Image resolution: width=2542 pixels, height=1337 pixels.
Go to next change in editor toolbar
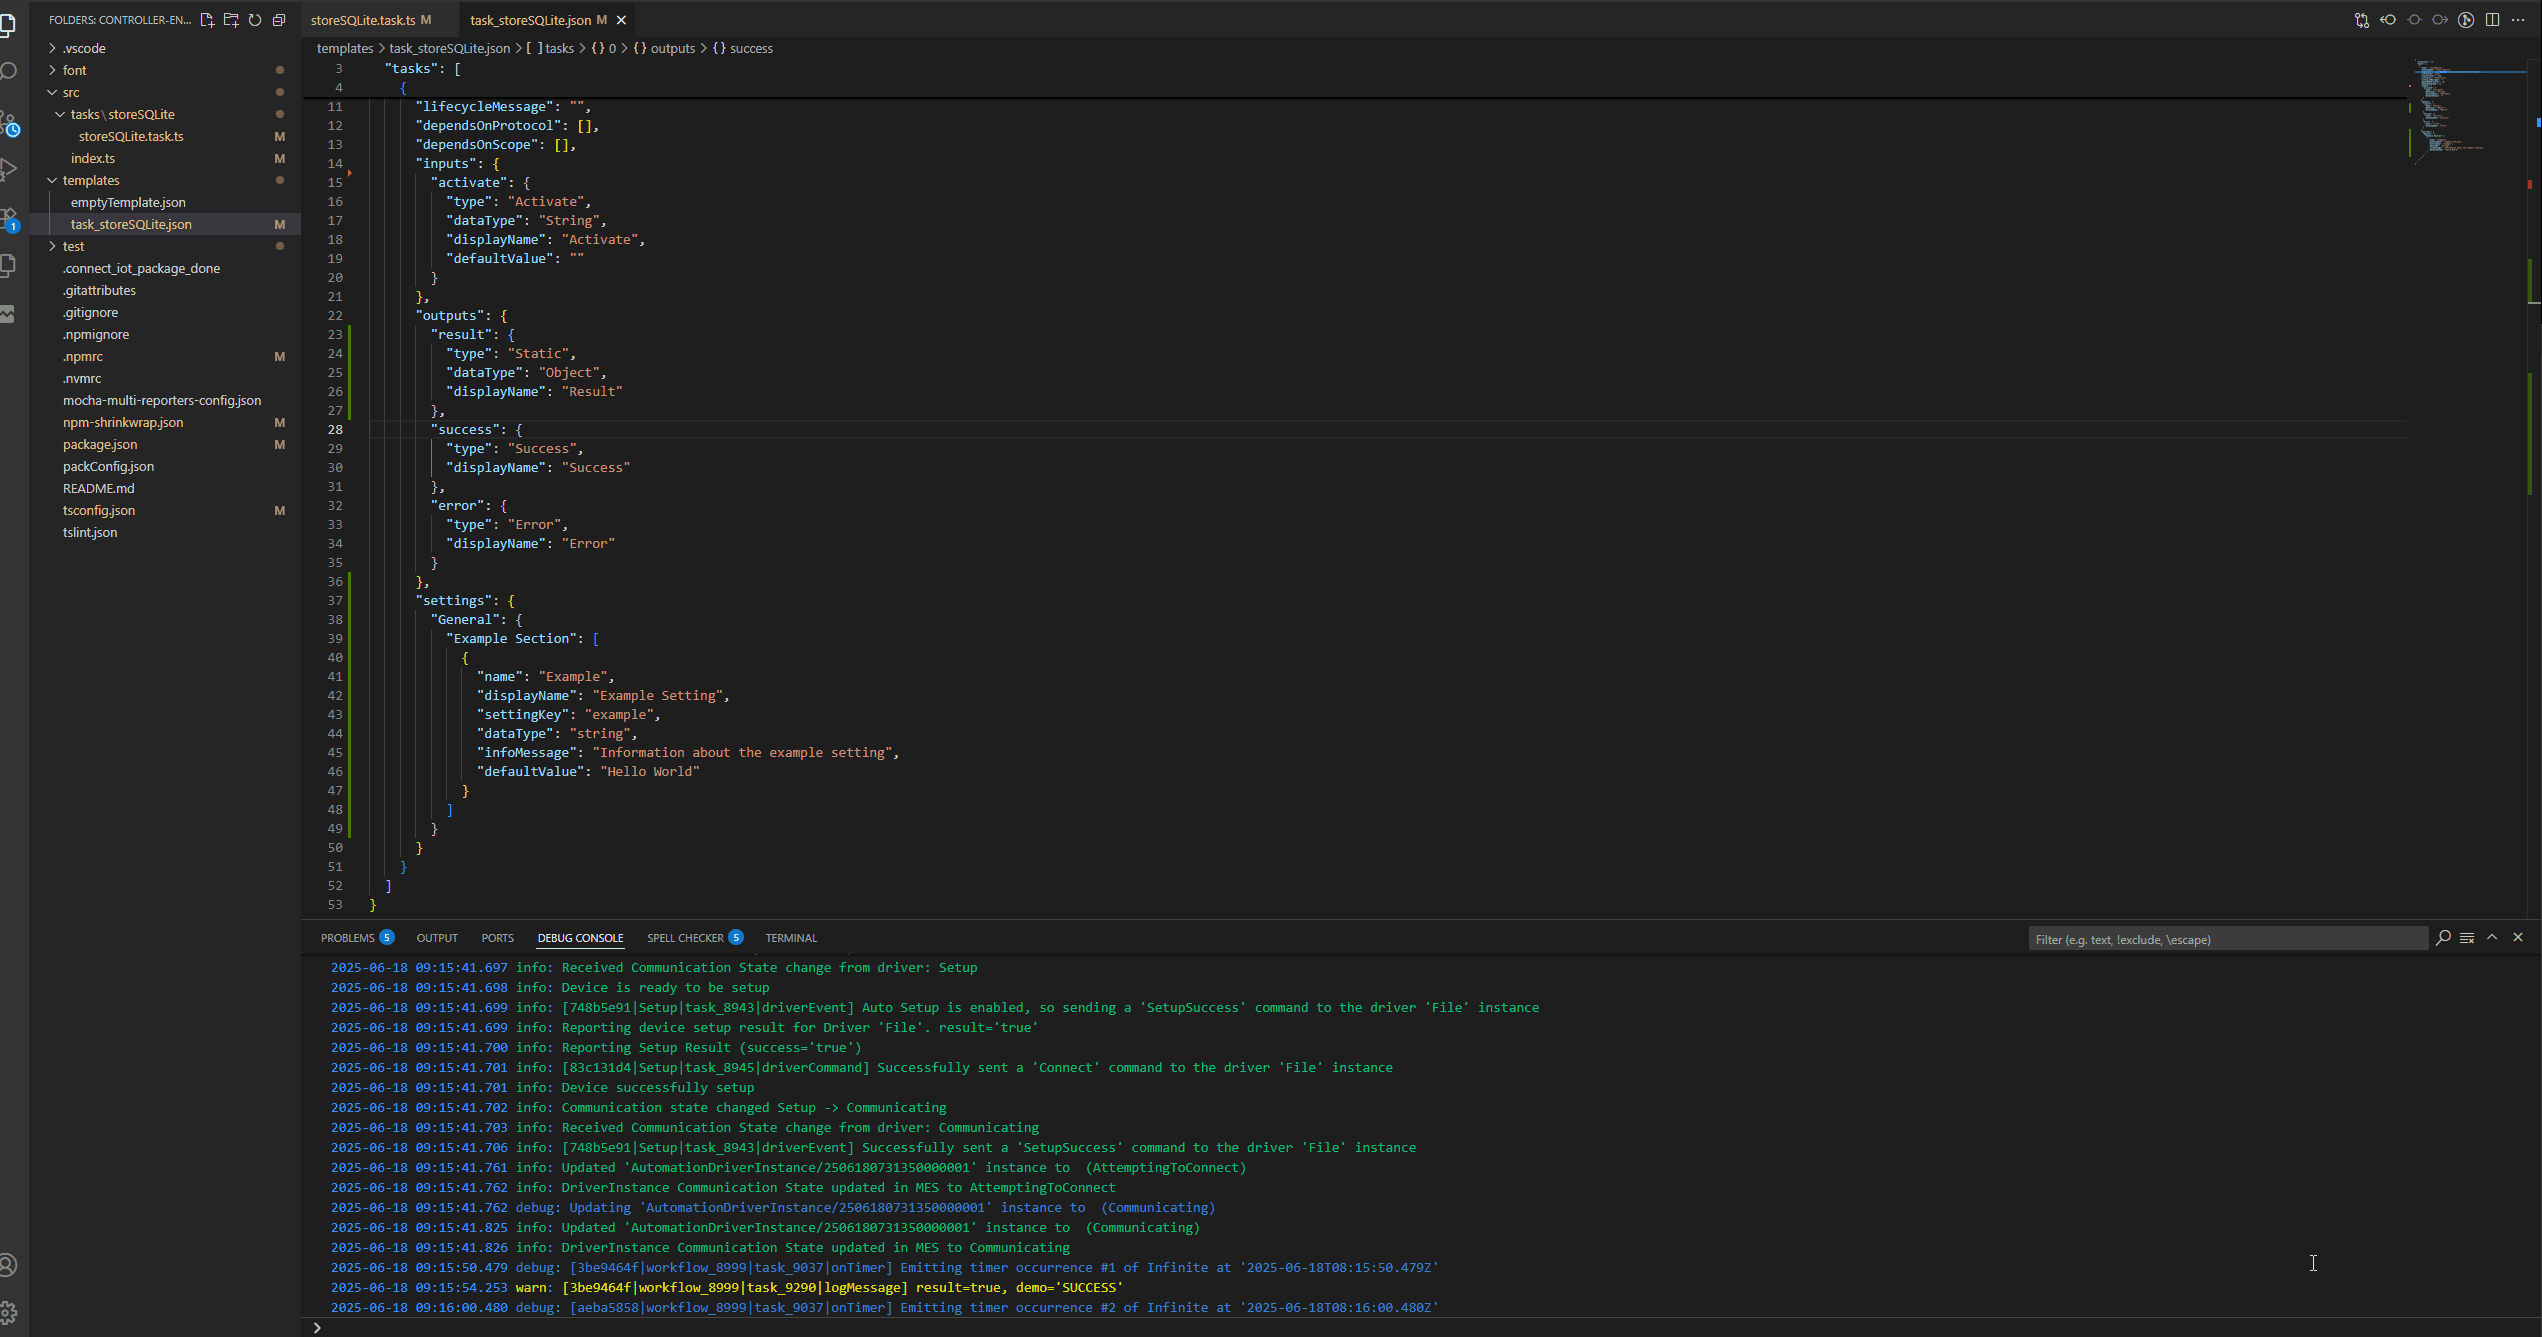pos(2440,20)
